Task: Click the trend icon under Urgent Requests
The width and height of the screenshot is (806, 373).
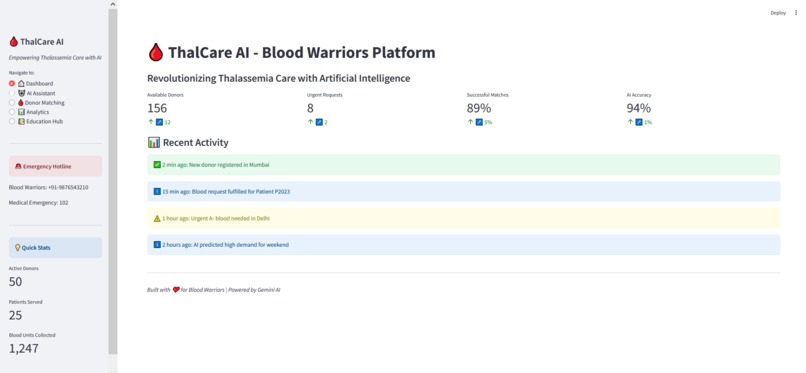Action: [x=319, y=122]
